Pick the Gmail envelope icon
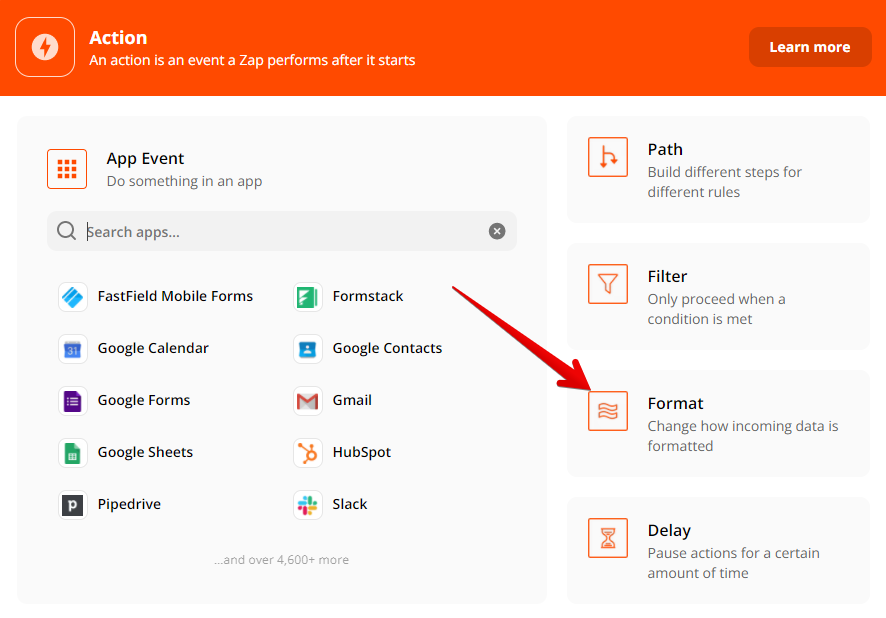886x618 pixels. click(307, 401)
